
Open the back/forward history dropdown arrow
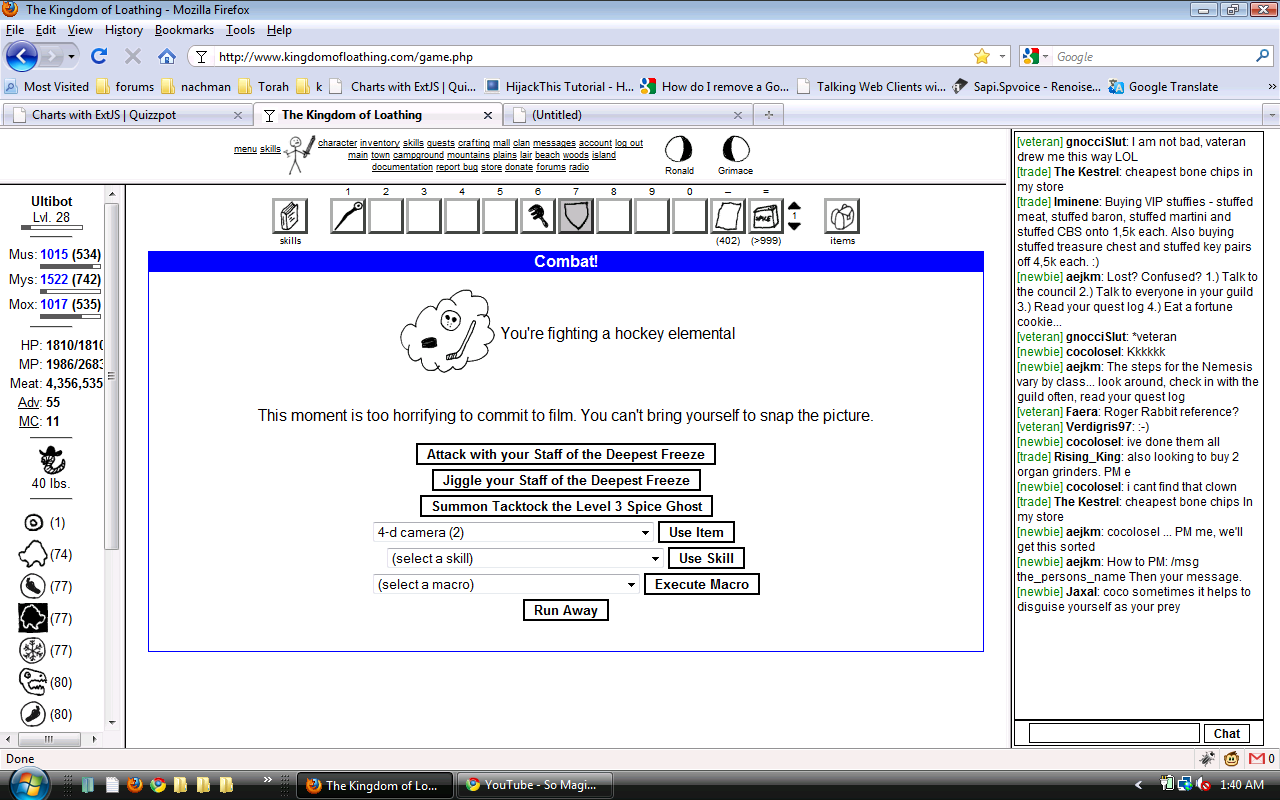click(x=72, y=56)
